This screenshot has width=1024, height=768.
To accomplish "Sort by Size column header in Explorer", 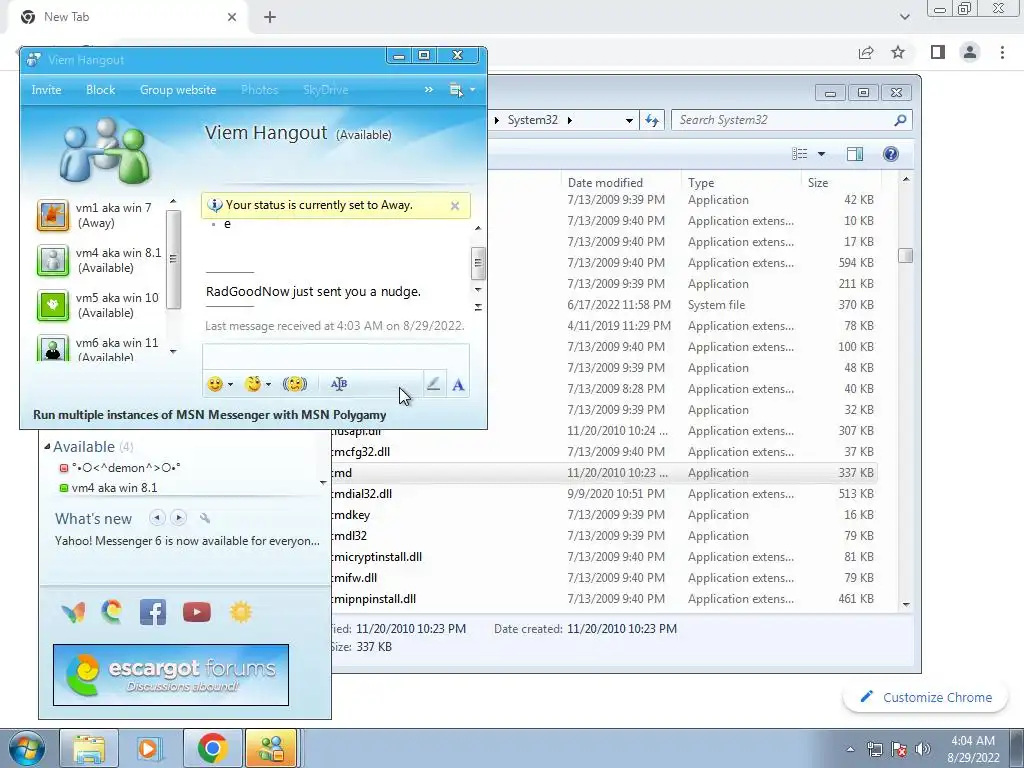I will [x=840, y=182].
